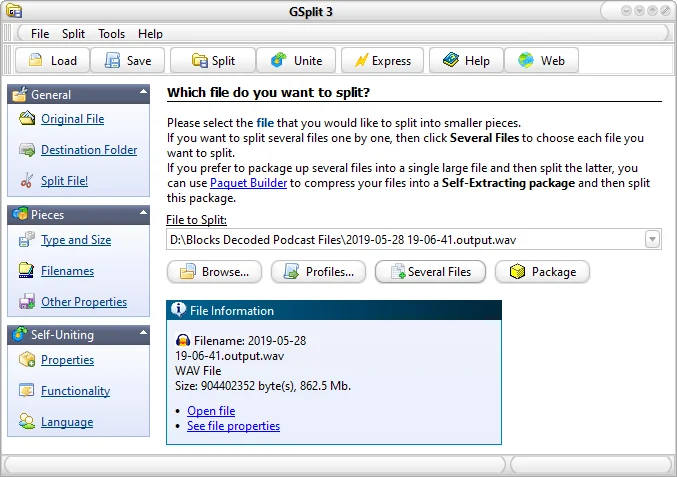
Task: Open the File menu
Action: click(x=40, y=34)
